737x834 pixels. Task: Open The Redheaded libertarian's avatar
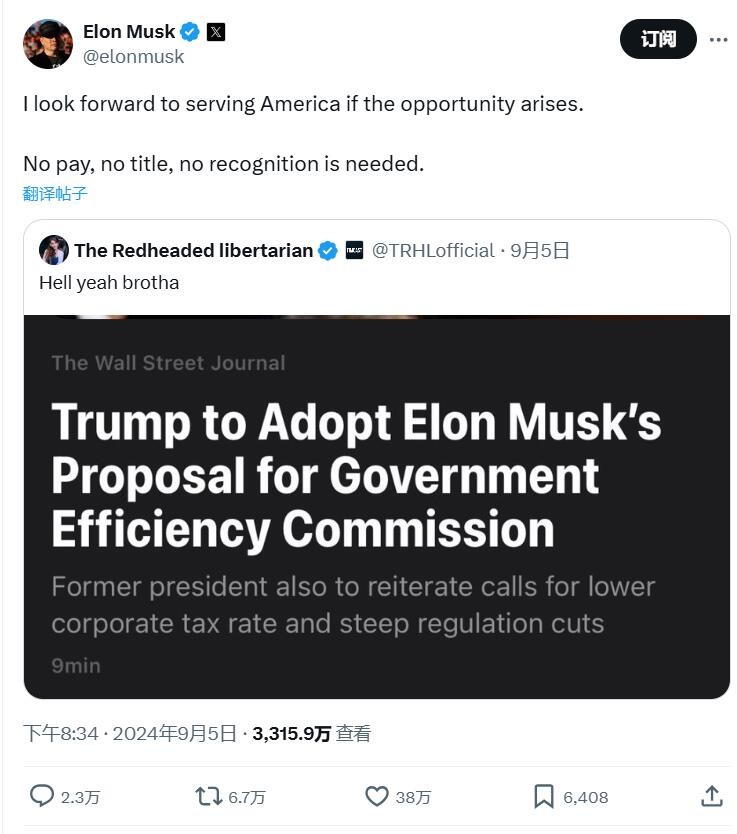[54, 250]
